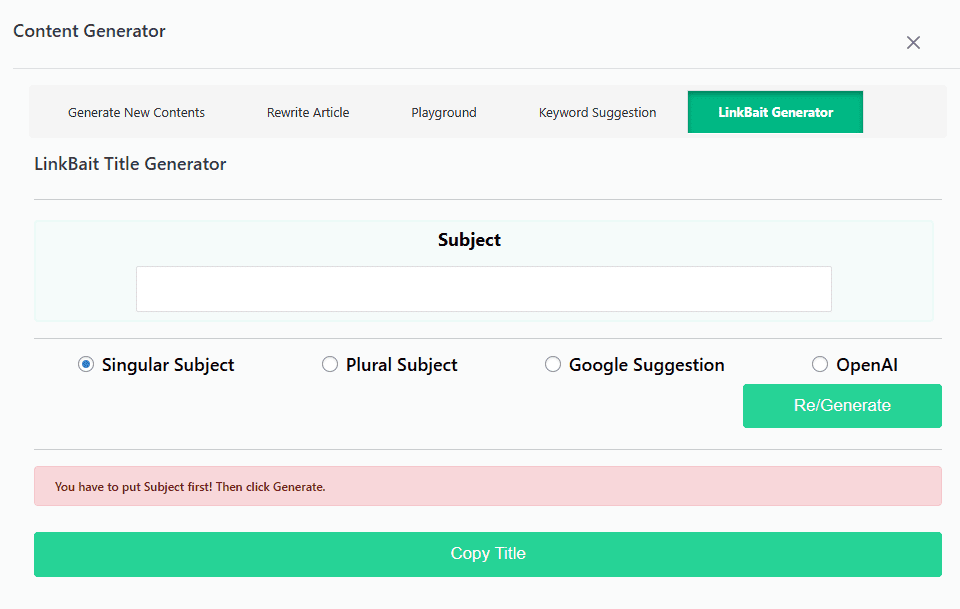Viewport: 960px width, 609px height.
Task: Click the pink Subject-first warning message
Action: pos(487,486)
